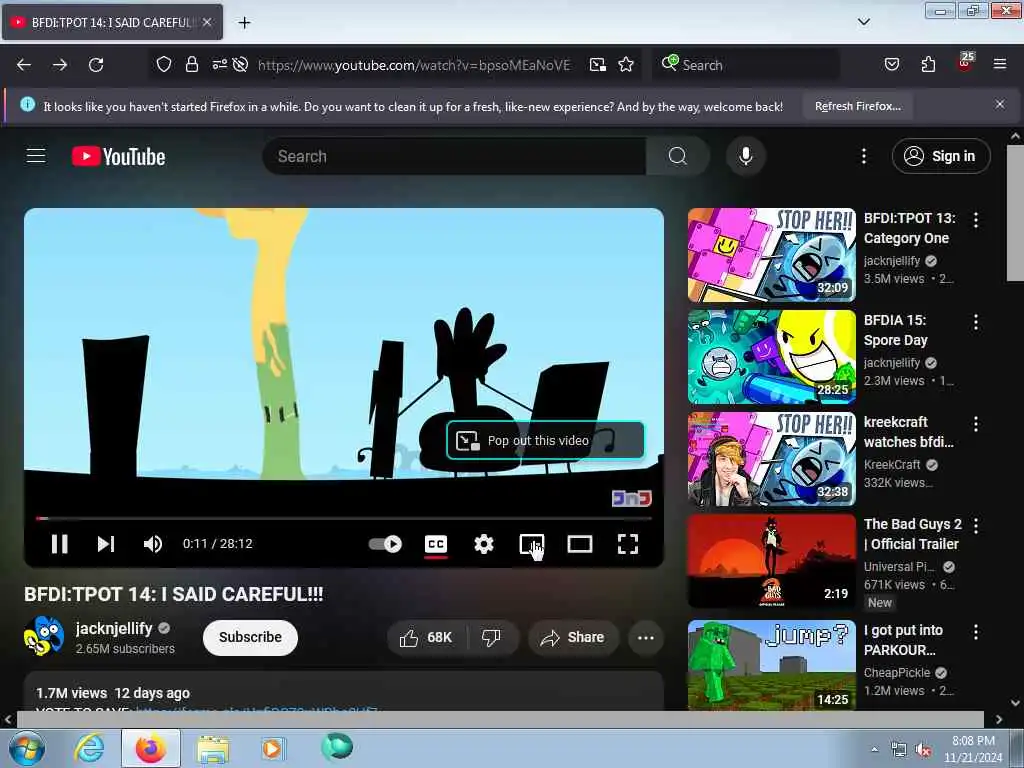Launch Internet Explorer from taskbar

[89, 748]
